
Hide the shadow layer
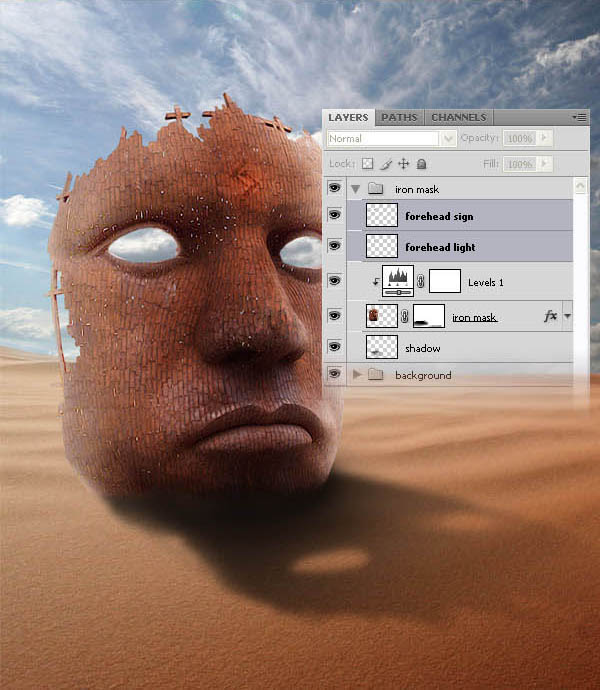point(335,347)
